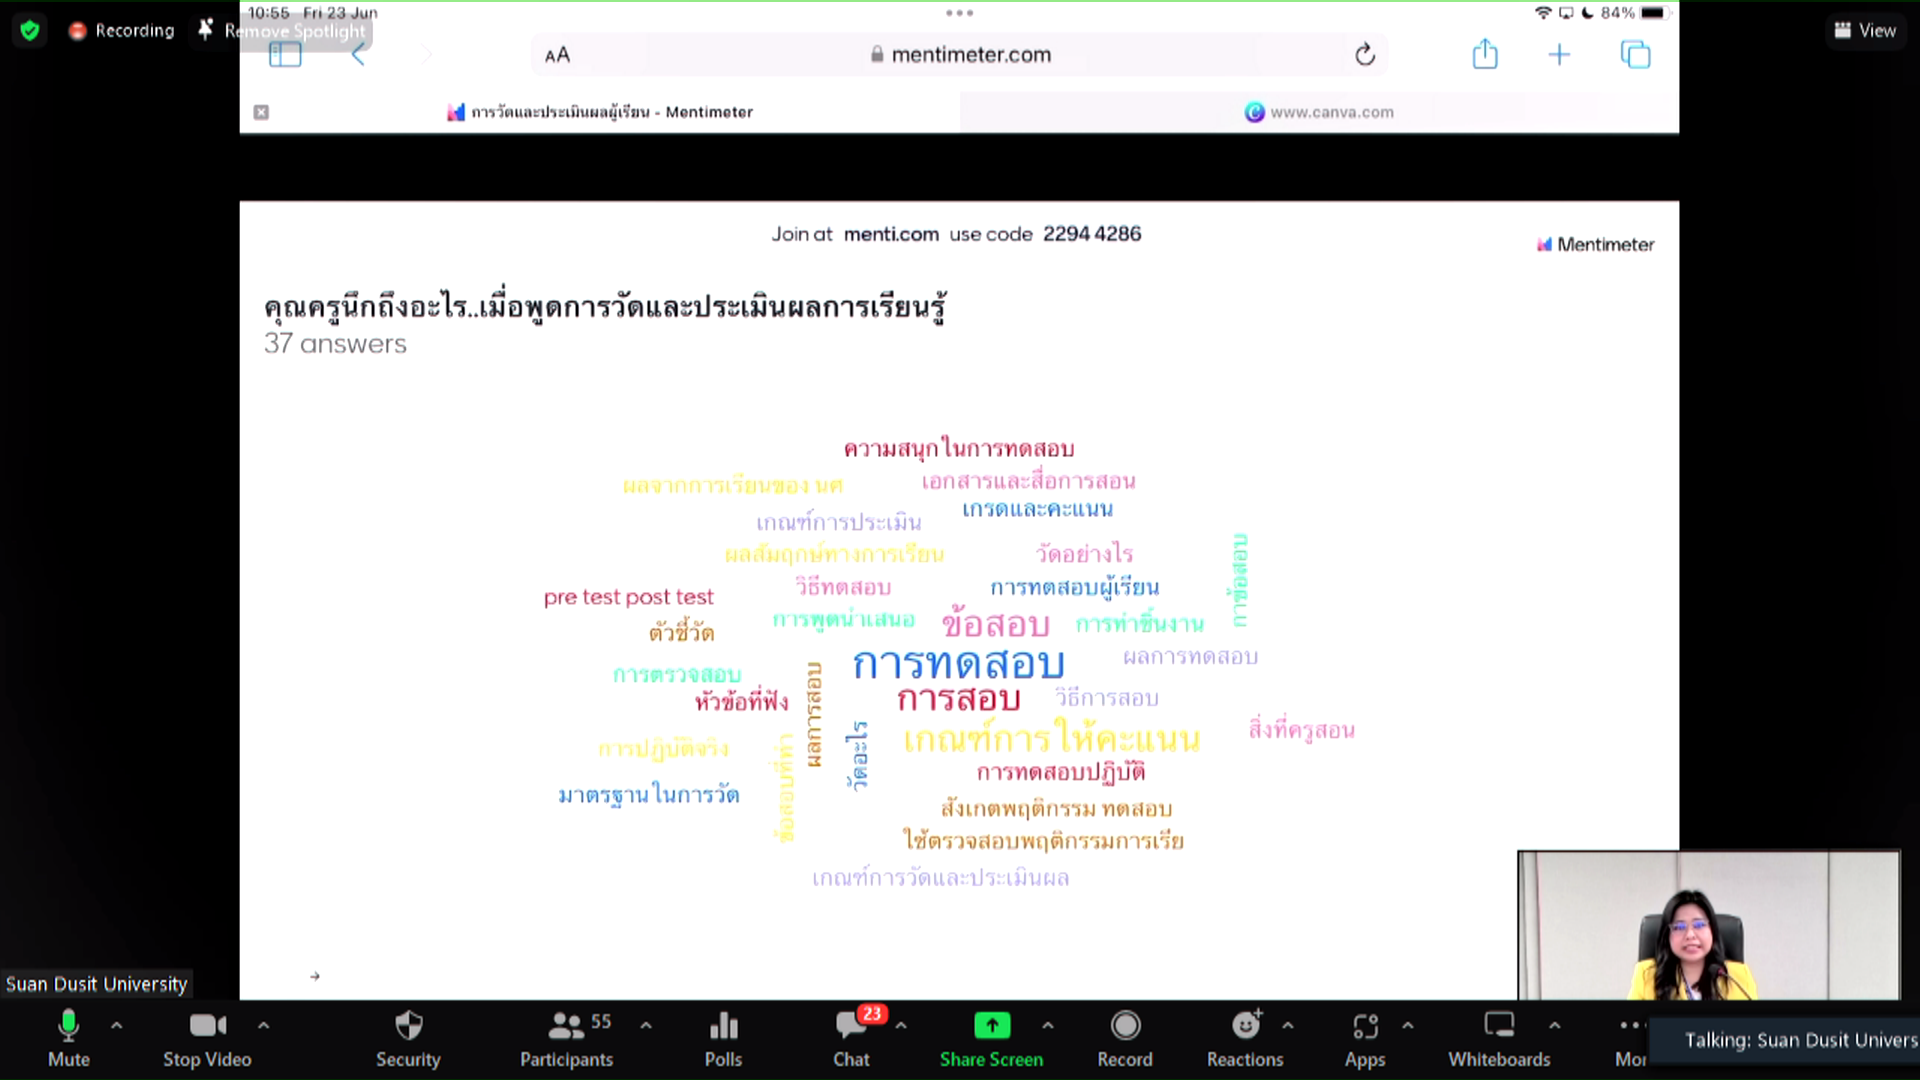Click 'ความสนุกในการทดสอบ' in word cloud
Viewport: 1920px width, 1080px height.
(958, 449)
